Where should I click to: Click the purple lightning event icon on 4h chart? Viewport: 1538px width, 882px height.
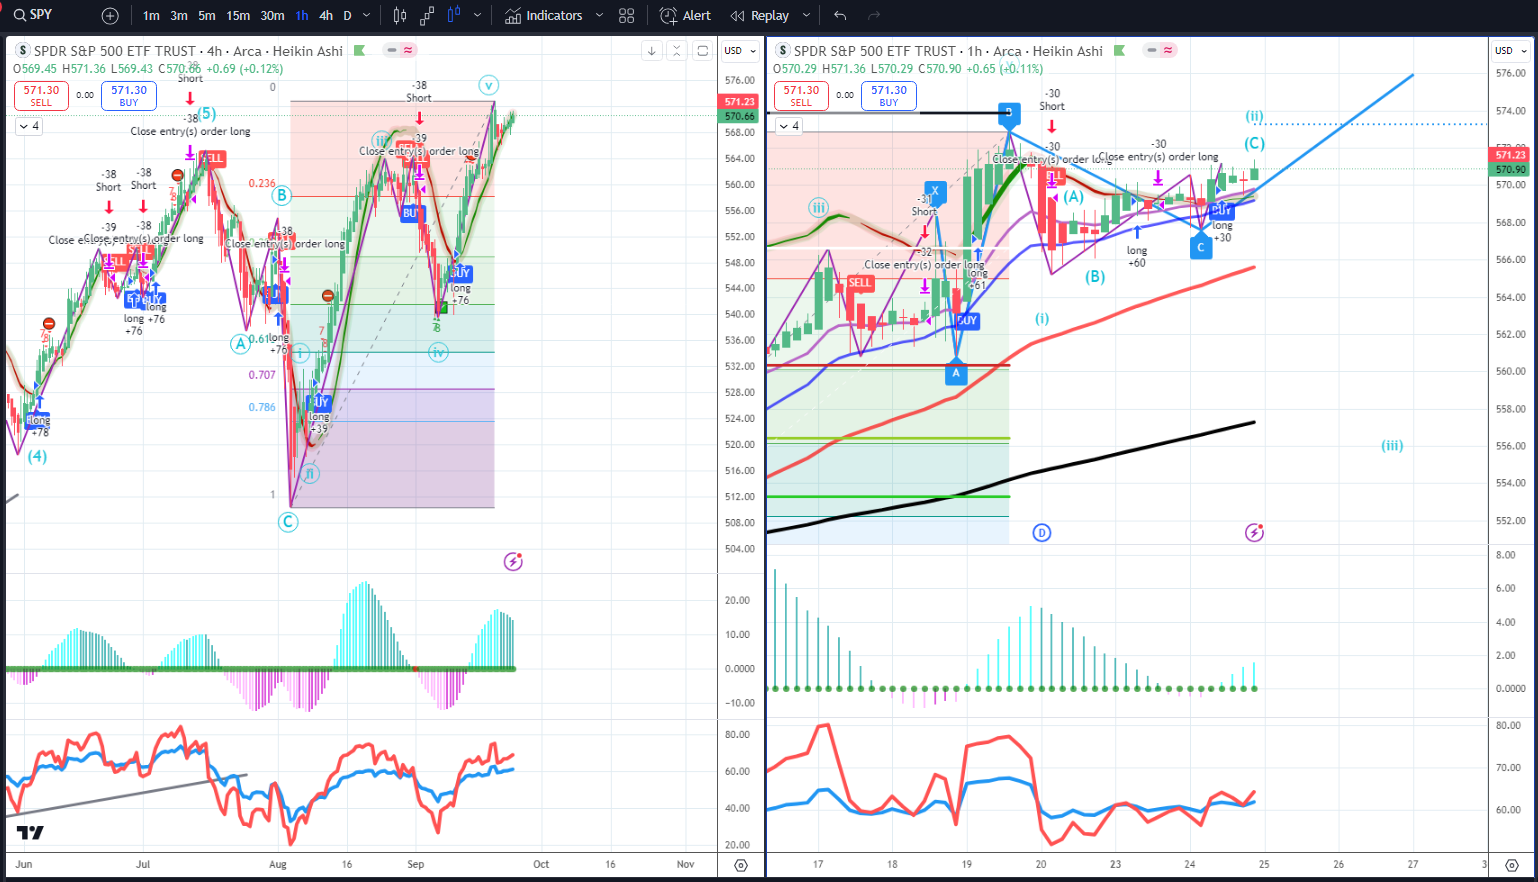pos(513,561)
